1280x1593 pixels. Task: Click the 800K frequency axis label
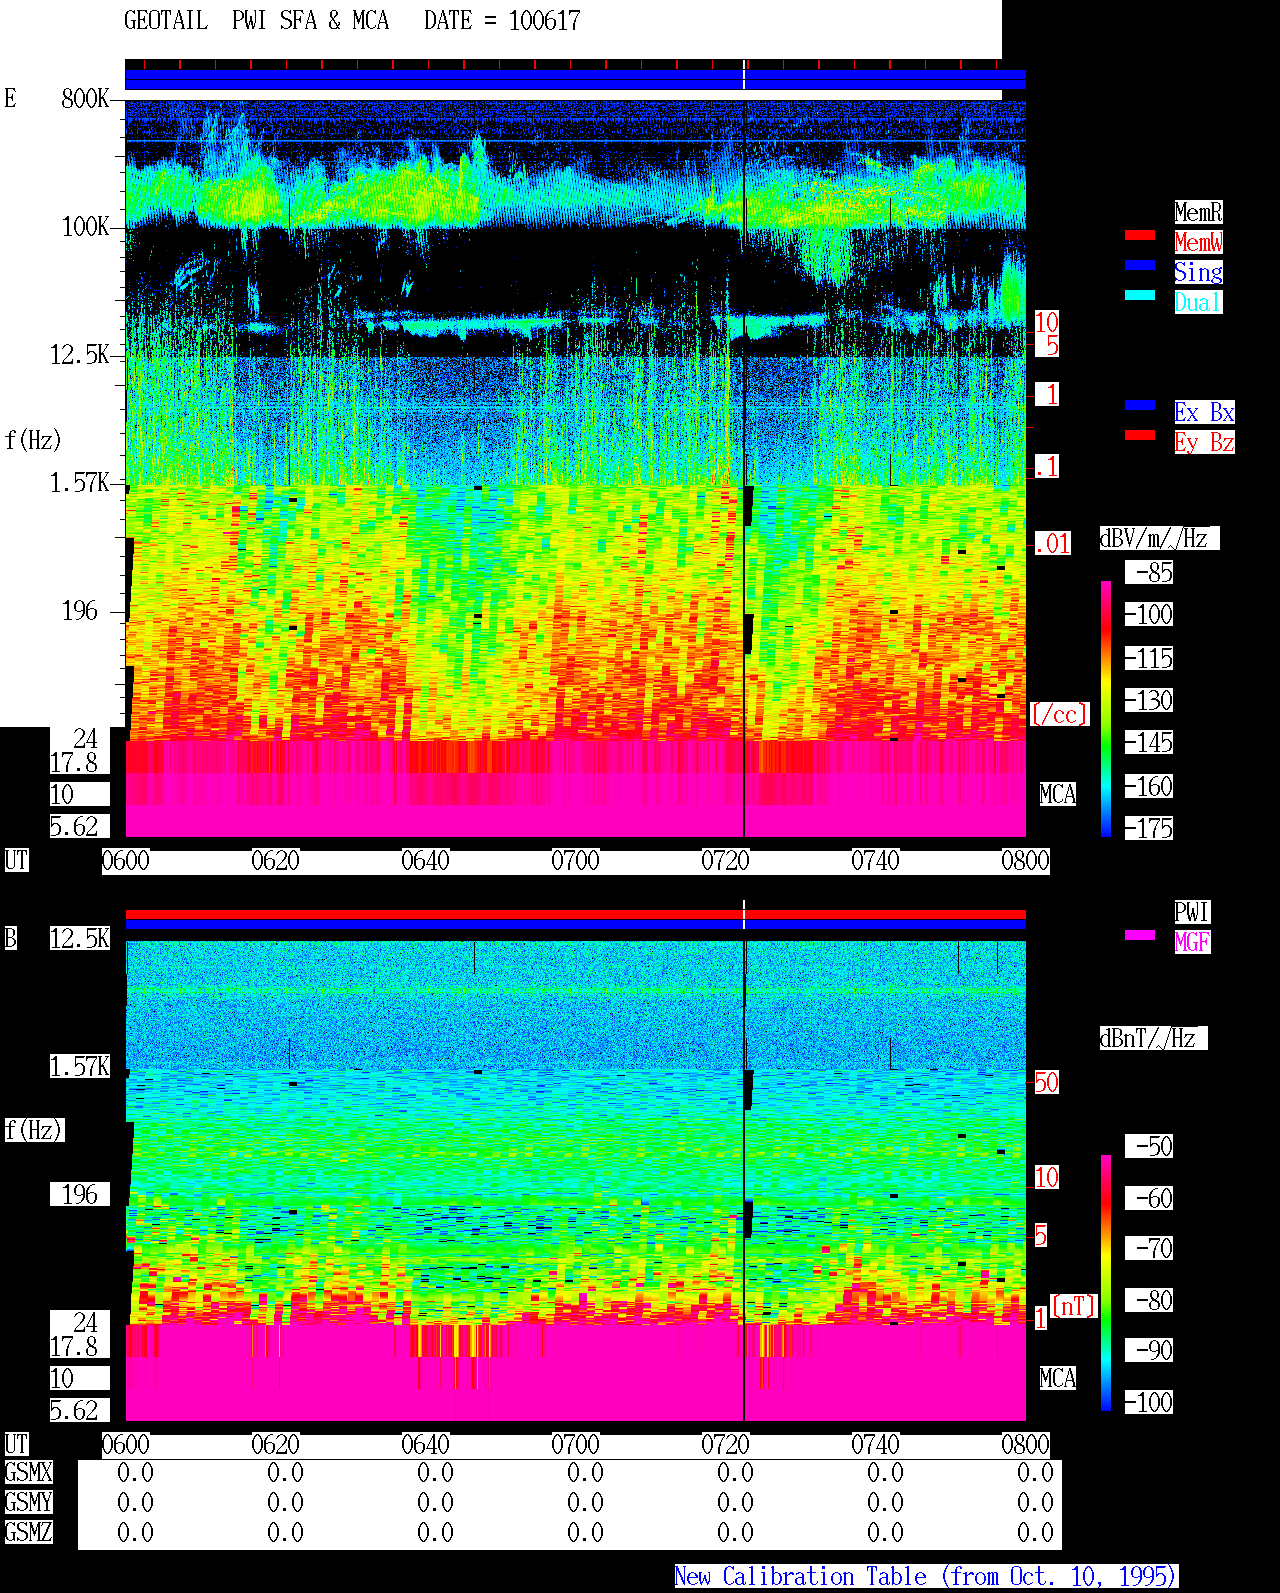click(x=85, y=99)
